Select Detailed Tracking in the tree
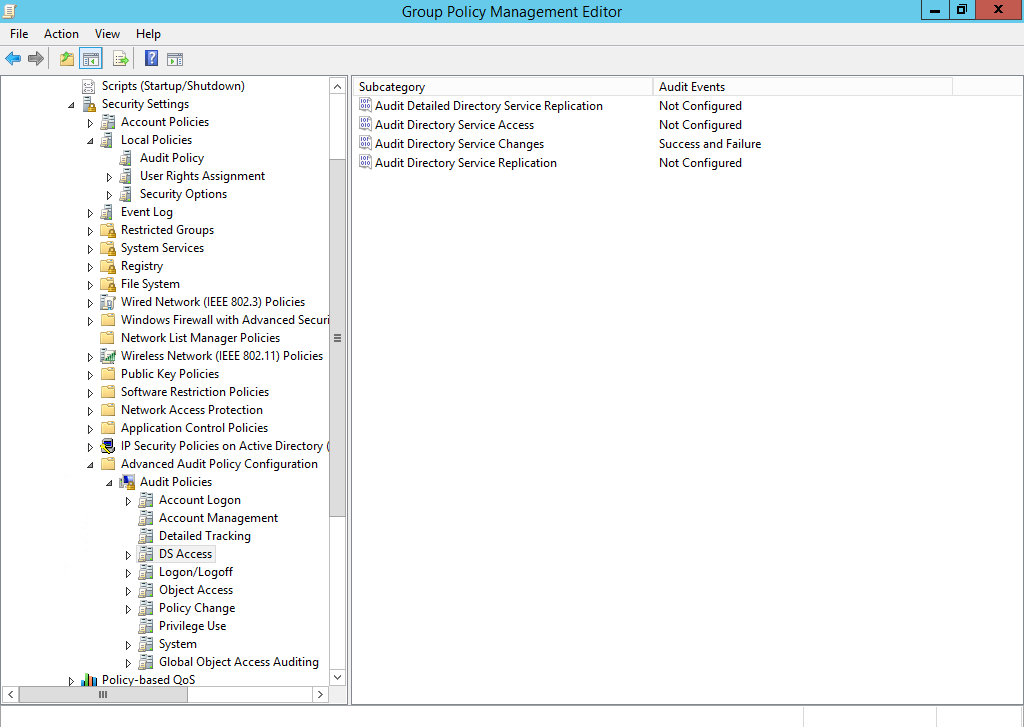This screenshot has width=1024, height=727. coord(204,536)
